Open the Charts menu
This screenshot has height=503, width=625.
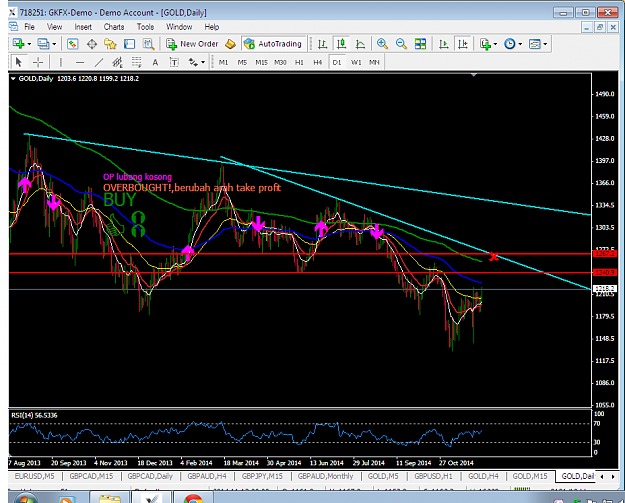114,27
